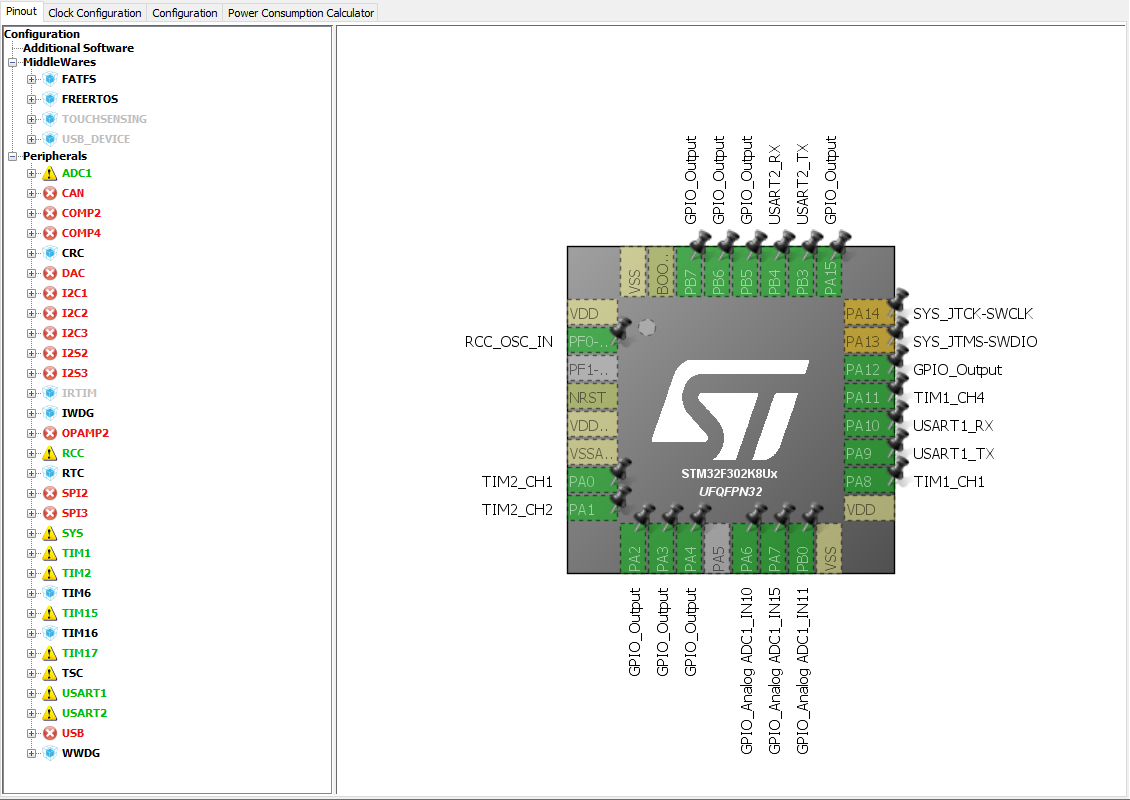This screenshot has width=1130, height=800.
Task: Click the SYS_JTCK-SWCLK pin label
Action: coord(973,314)
